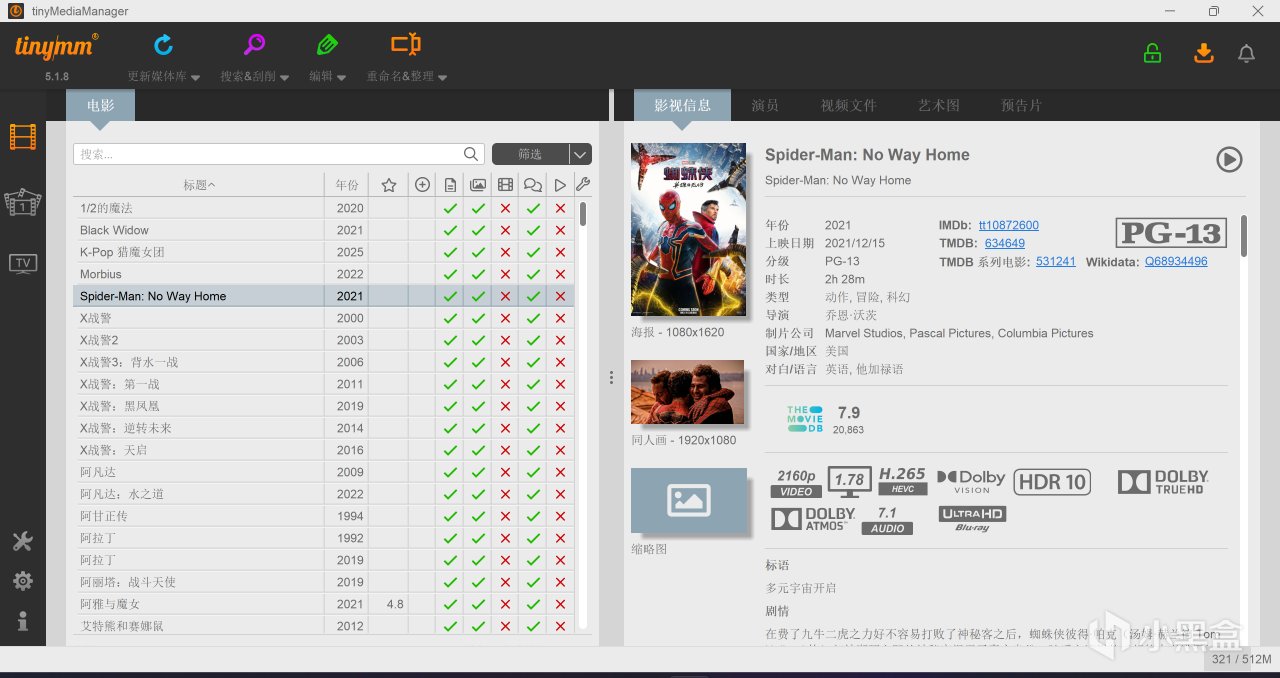Viewport: 1280px width, 678px height.
Task: Open the notifications bell icon
Action: (1246, 54)
